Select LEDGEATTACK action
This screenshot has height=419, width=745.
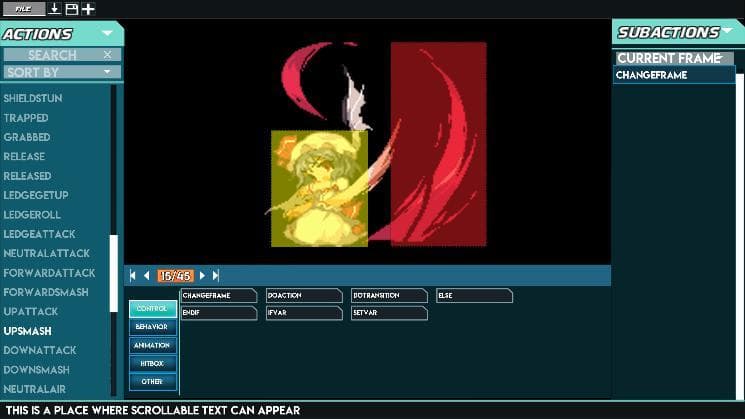tap(39, 234)
